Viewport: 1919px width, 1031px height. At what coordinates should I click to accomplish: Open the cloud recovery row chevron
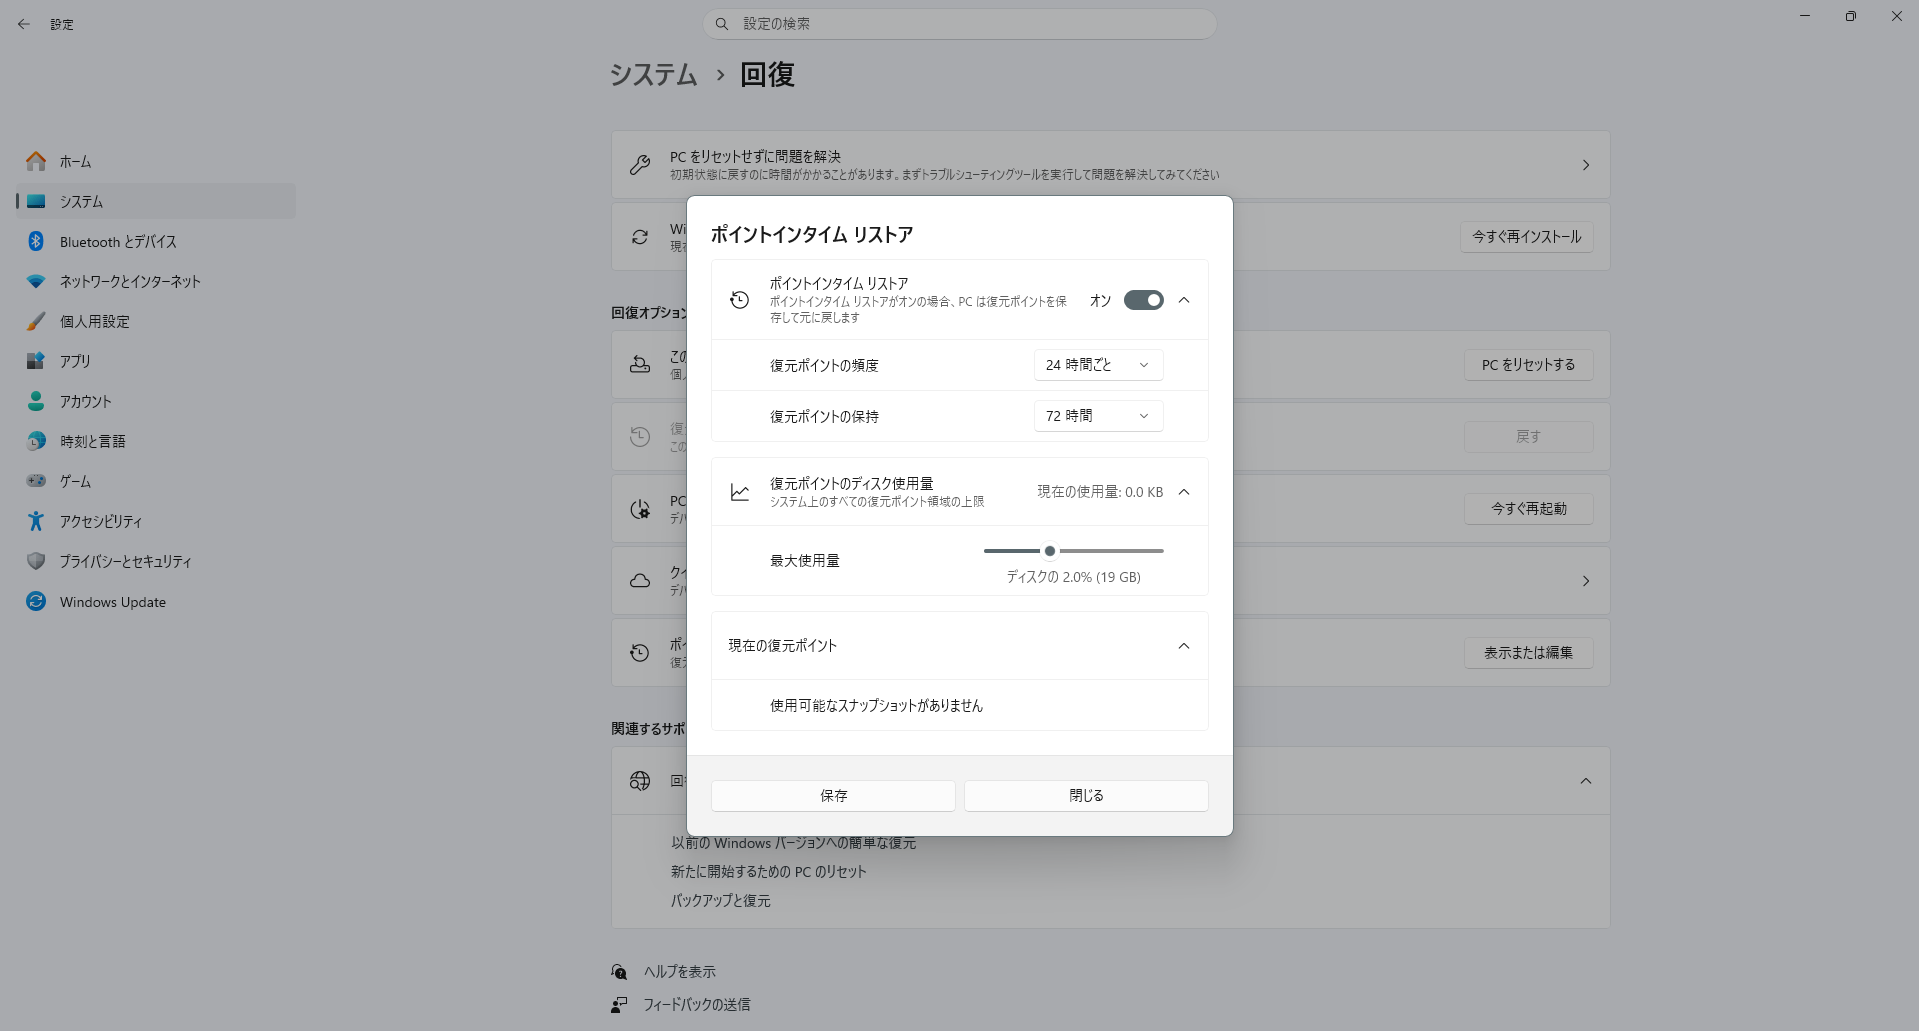1586,581
